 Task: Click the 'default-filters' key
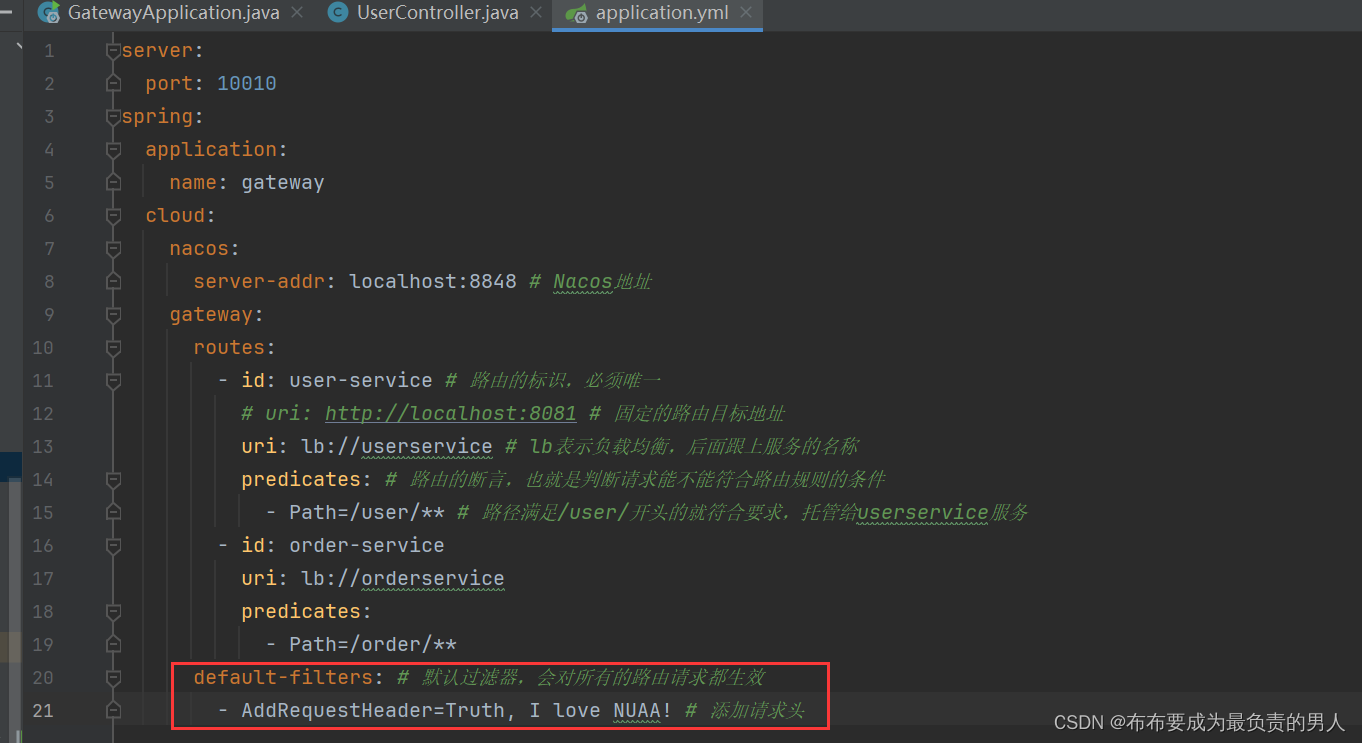coord(283,677)
